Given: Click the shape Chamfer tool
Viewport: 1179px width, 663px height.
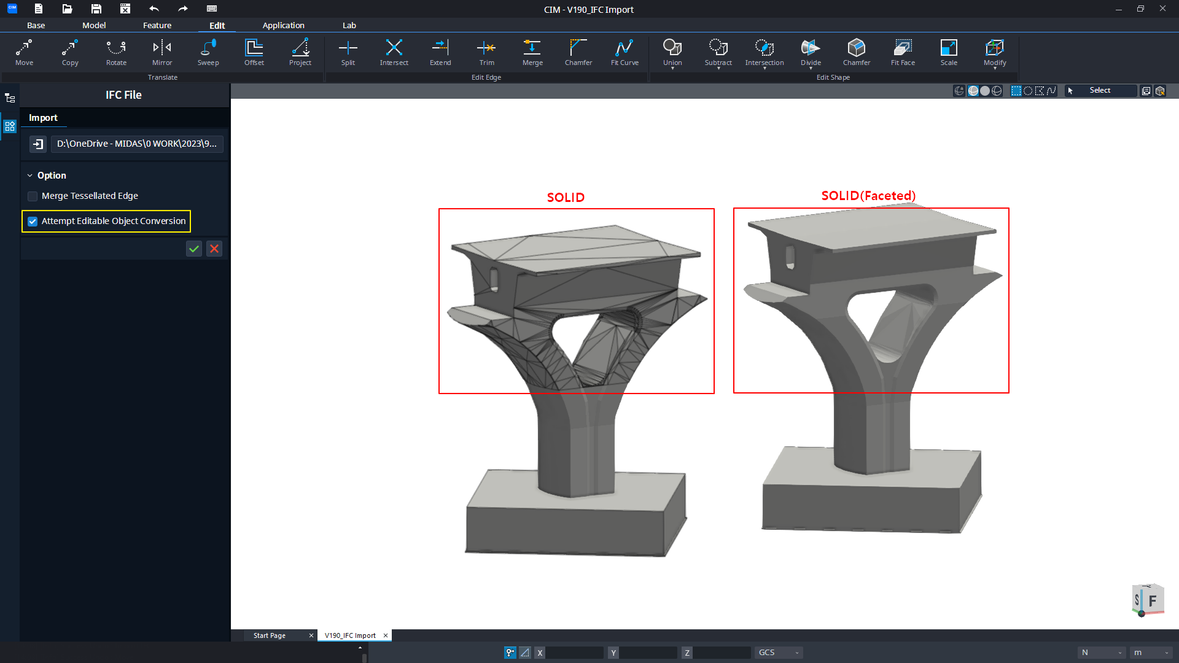Looking at the screenshot, I should pyautogui.click(x=856, y=53).
